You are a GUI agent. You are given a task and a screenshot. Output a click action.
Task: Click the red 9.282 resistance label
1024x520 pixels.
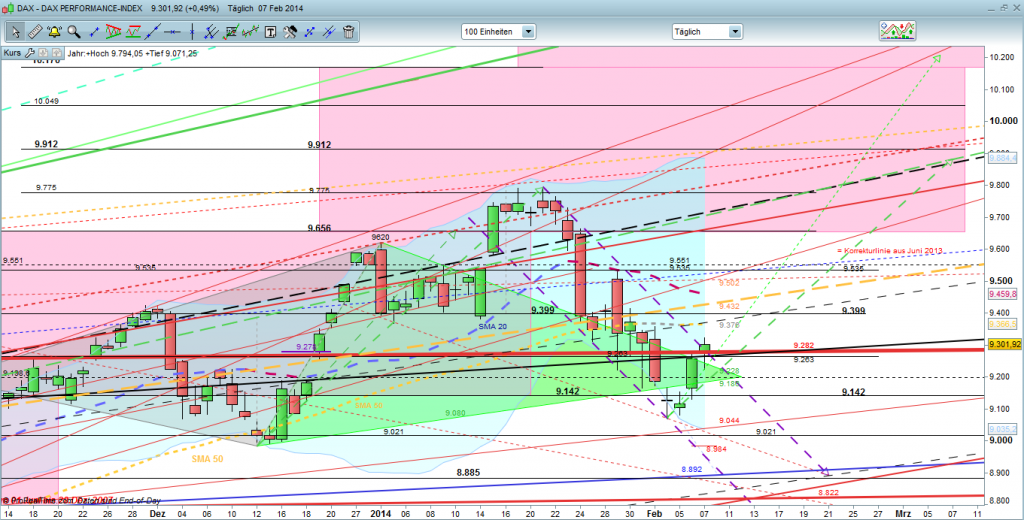803,345
